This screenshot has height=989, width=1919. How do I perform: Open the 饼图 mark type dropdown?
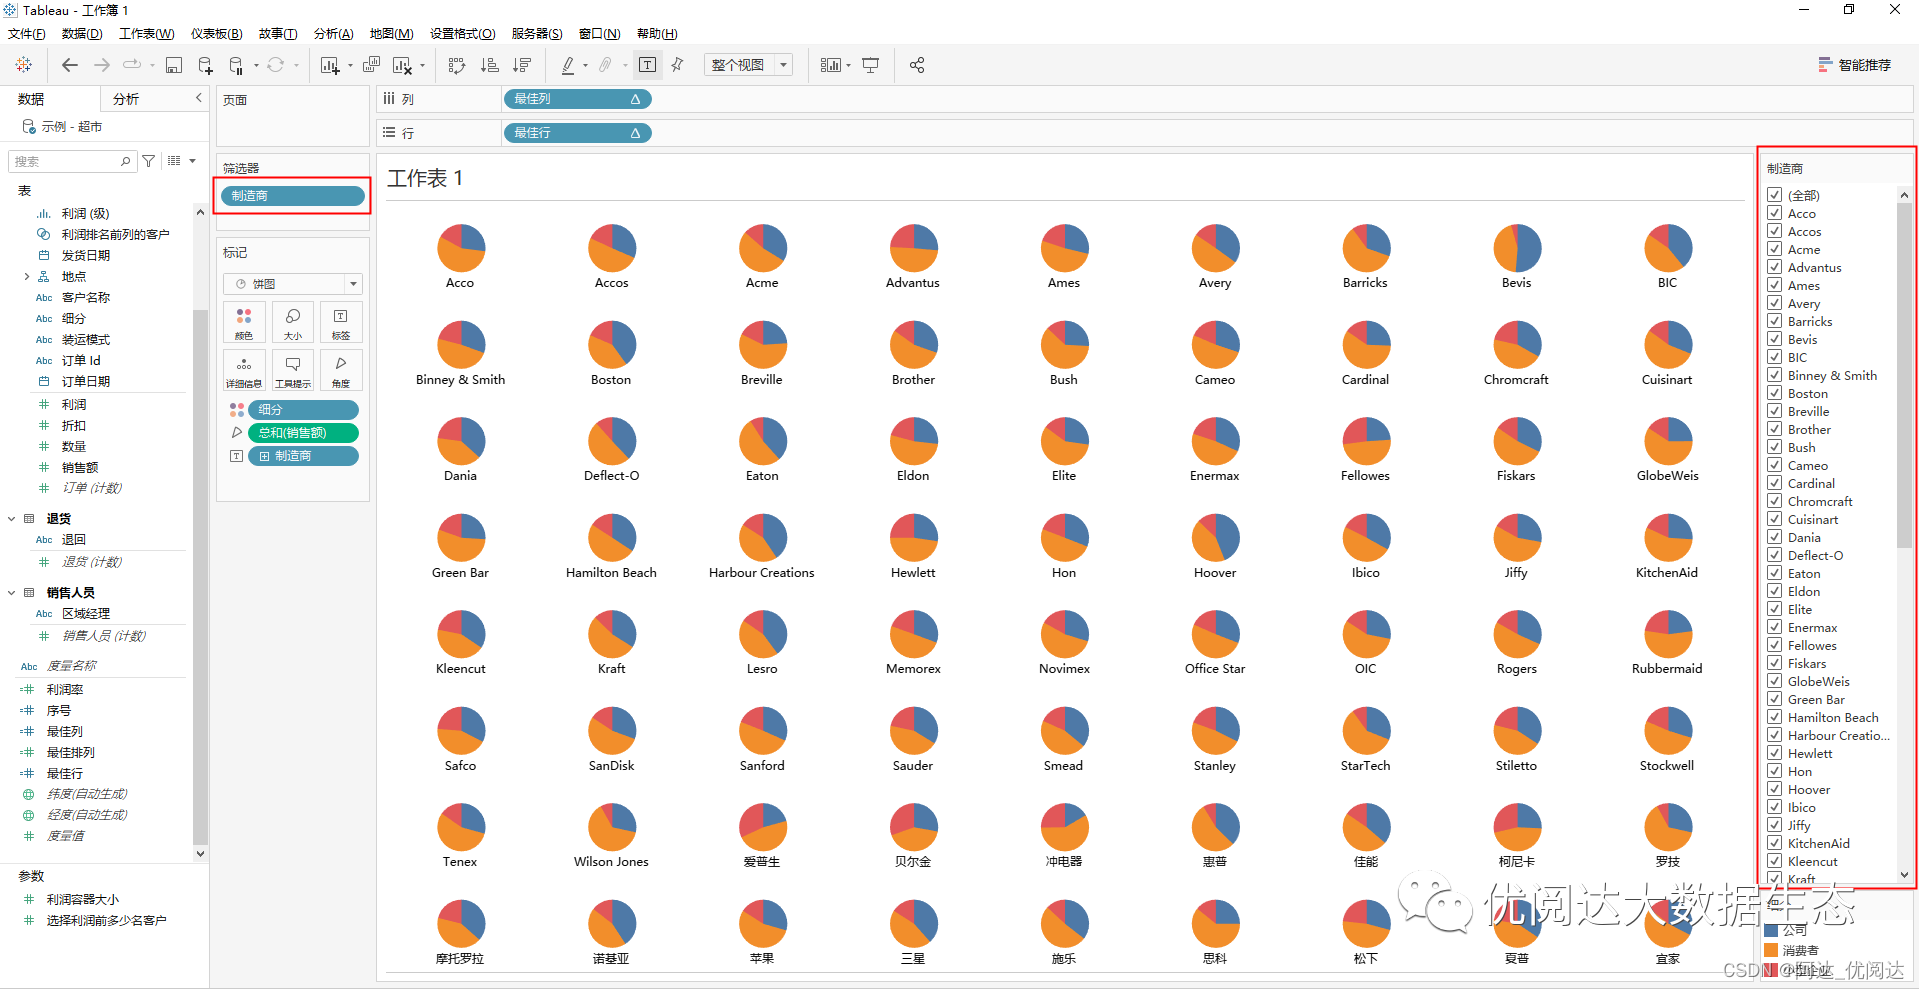click(x=292, y=284)
